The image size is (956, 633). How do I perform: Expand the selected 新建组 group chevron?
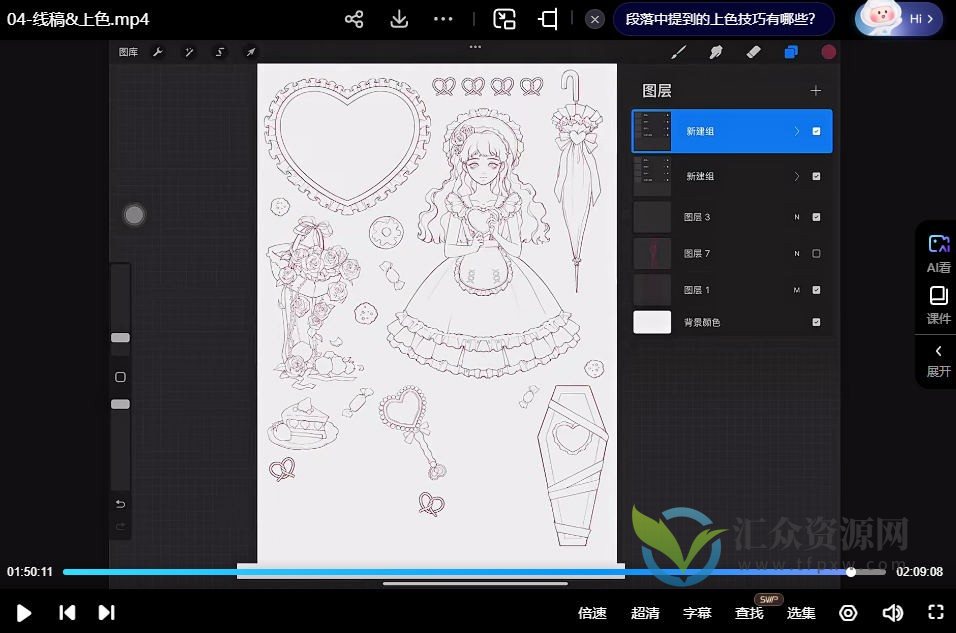click(x=797, y=131)
